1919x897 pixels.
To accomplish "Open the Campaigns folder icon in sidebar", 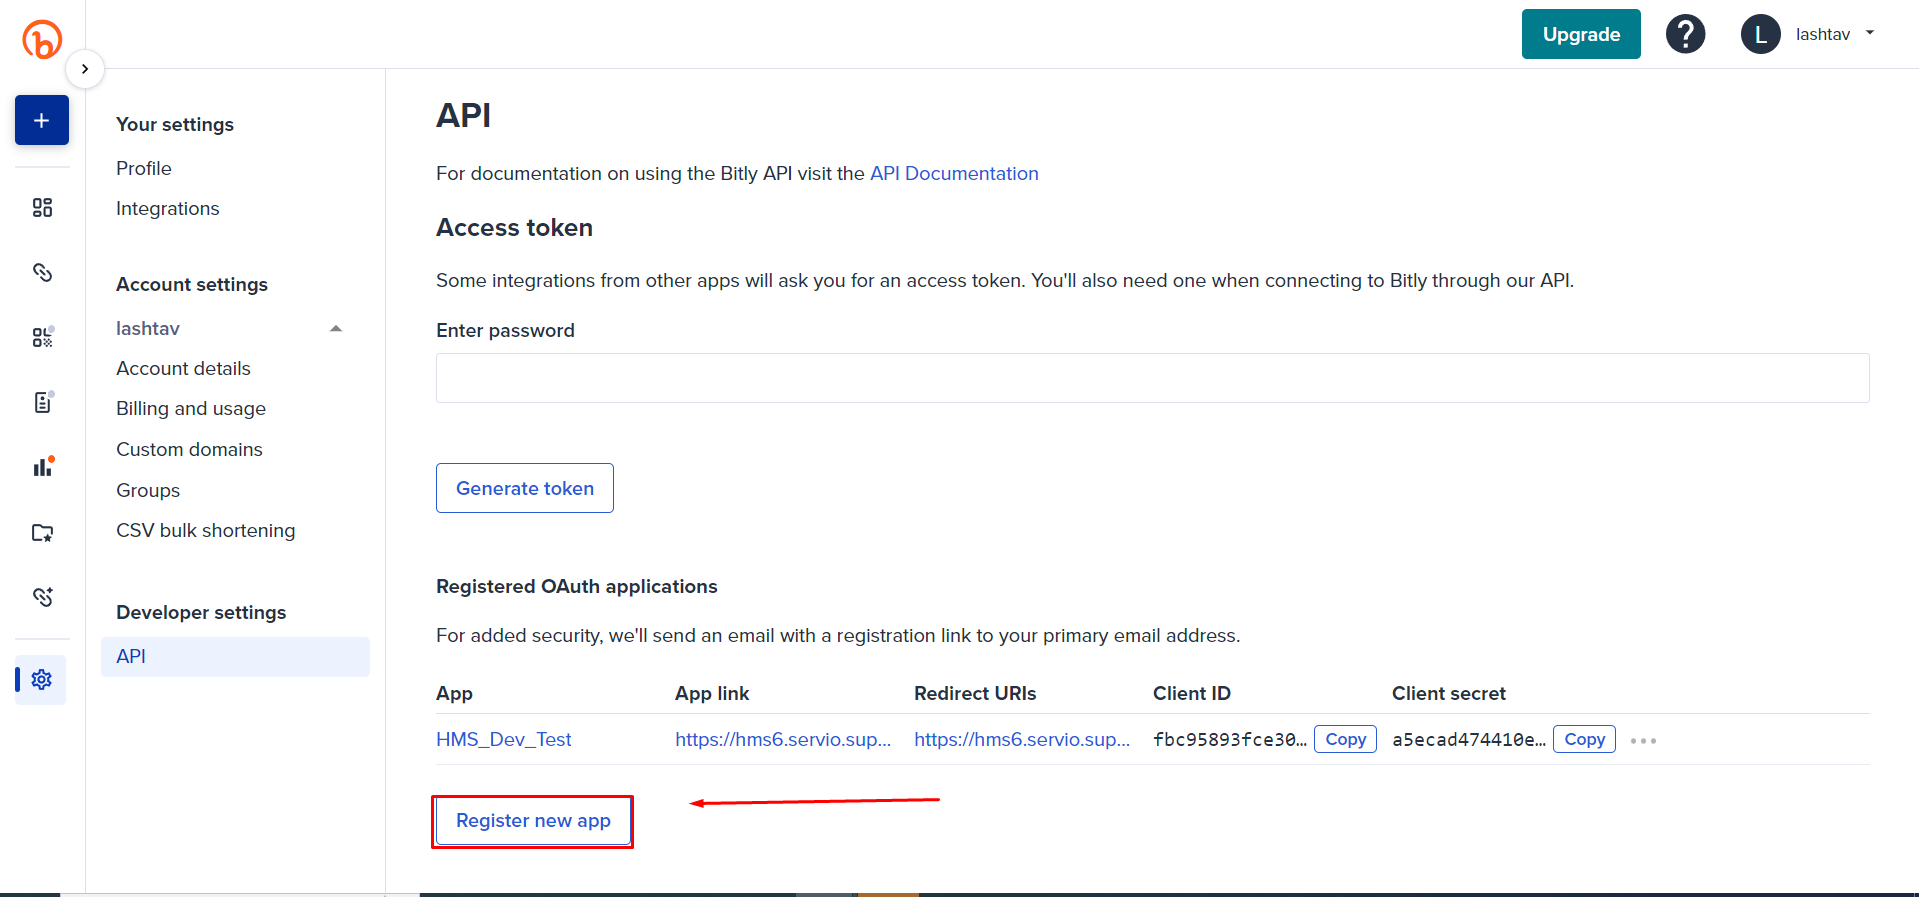I will 42,532.
